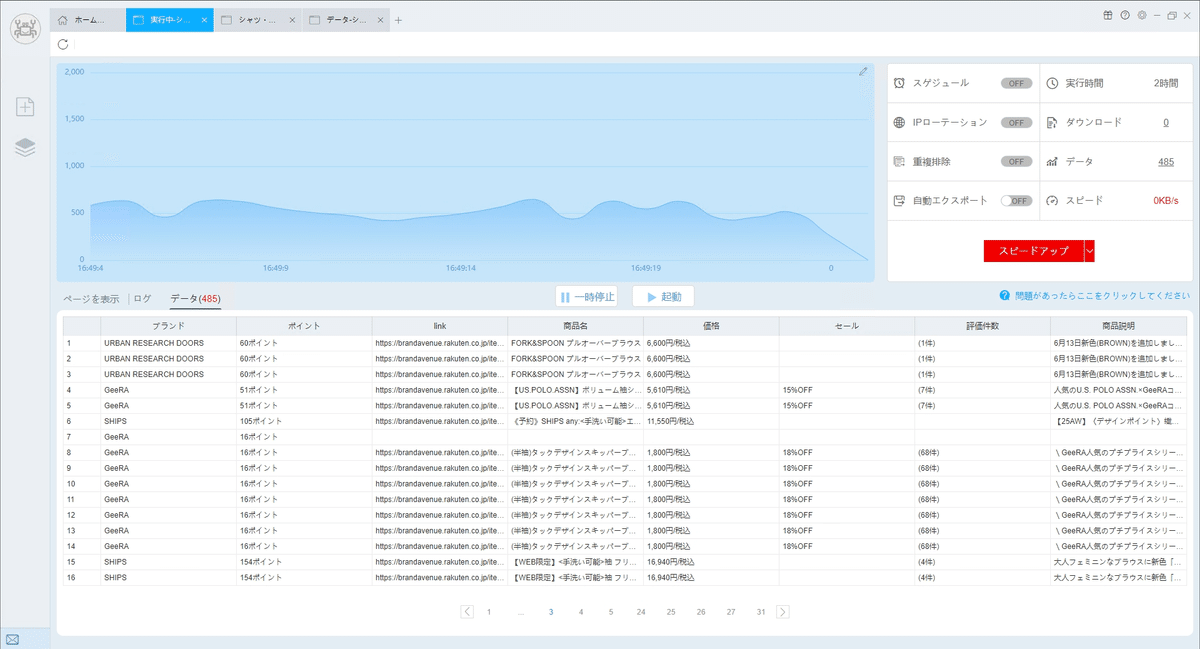Click the pagination ellipsis
This screenshot has width=1200, height=649.
coord(520,611)
